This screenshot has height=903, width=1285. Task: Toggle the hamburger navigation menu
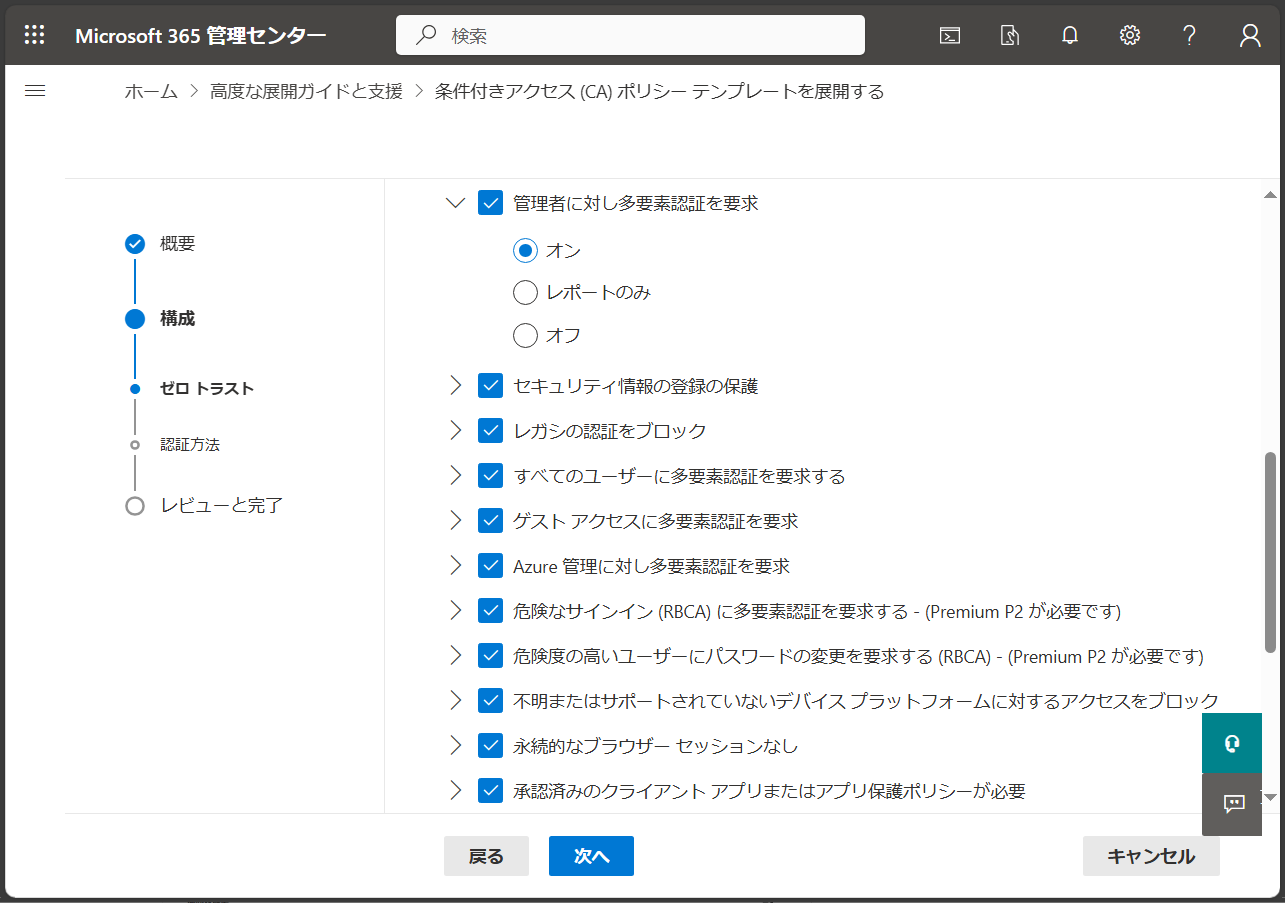pyautogui.click(x=35, y=91)
